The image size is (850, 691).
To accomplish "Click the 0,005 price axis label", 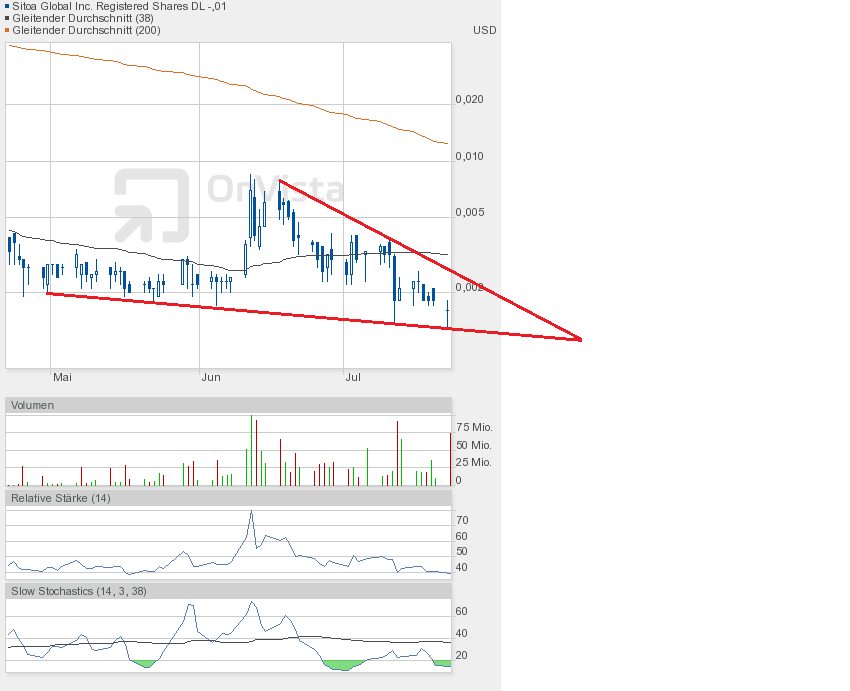I will click(x=469, y=212).
